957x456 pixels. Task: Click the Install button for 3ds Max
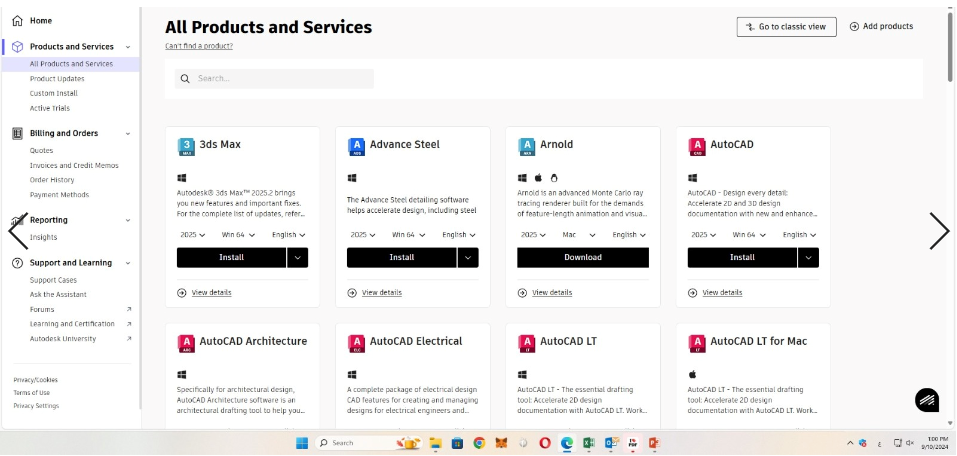pos(231,258)
